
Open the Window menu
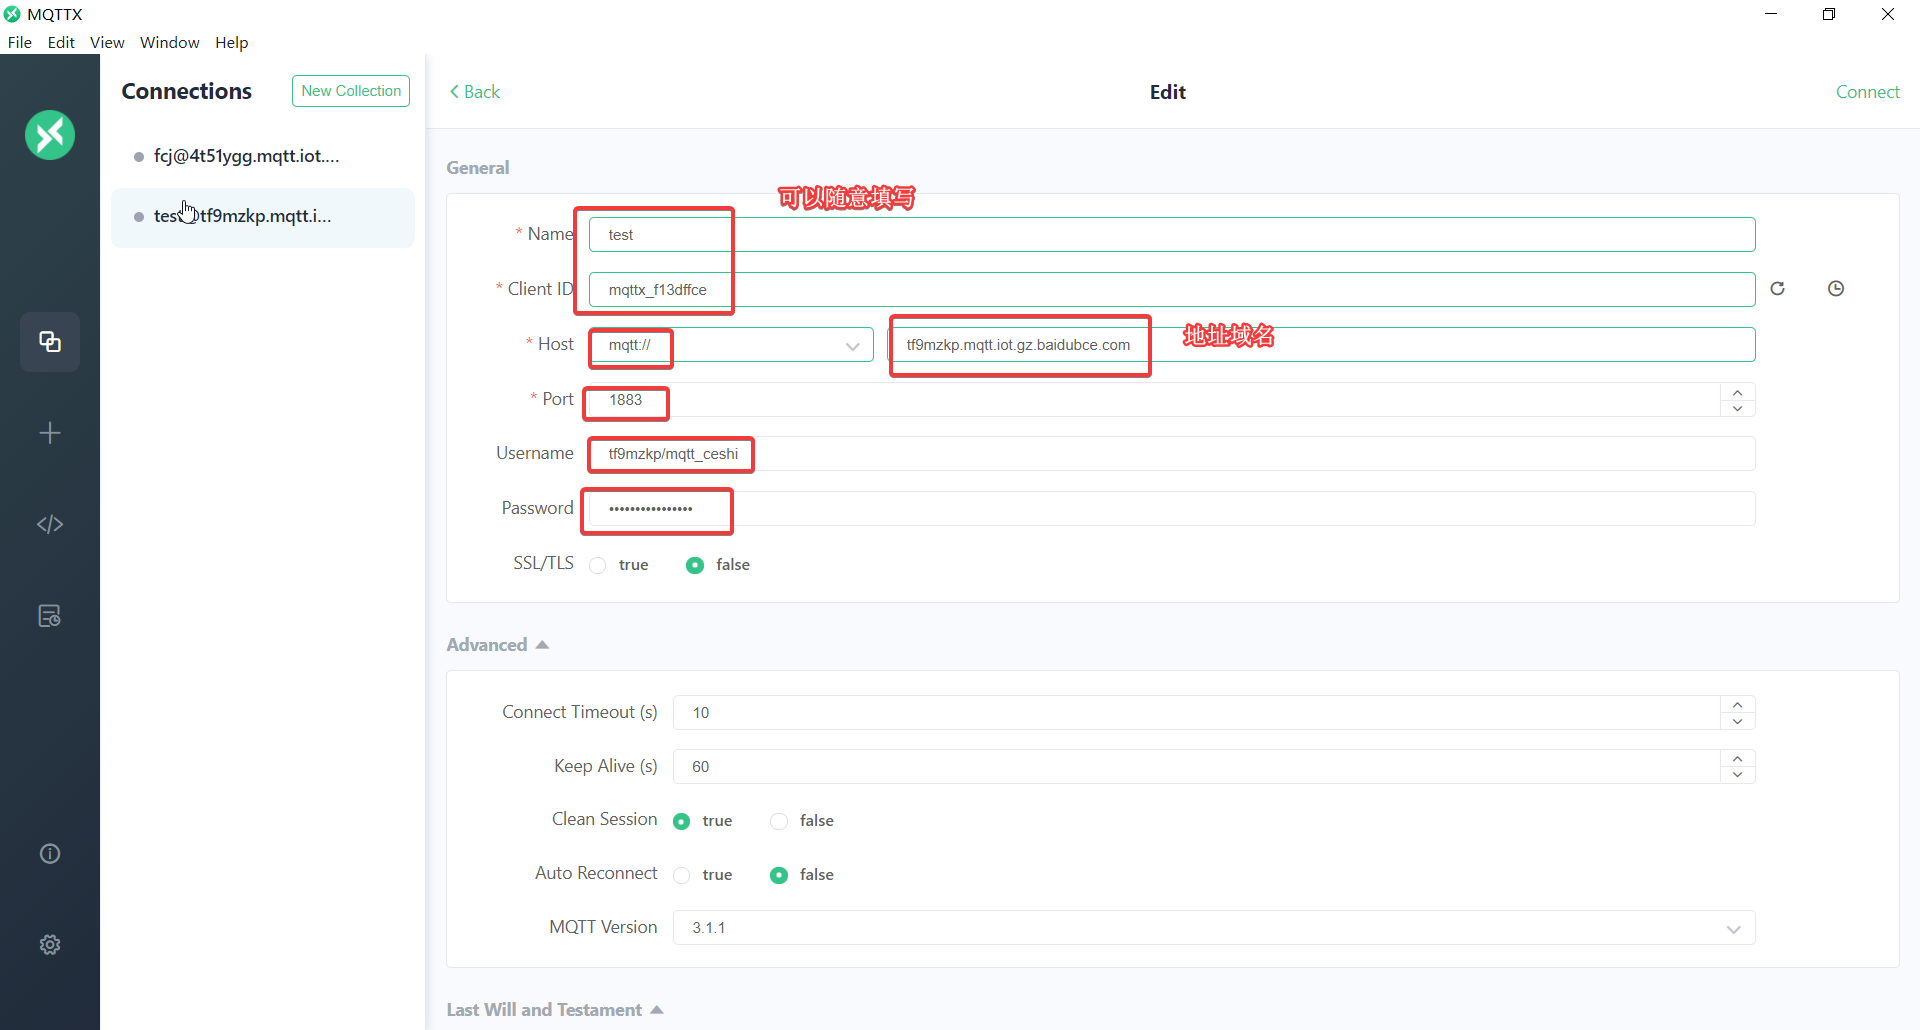tap(169, 42)
